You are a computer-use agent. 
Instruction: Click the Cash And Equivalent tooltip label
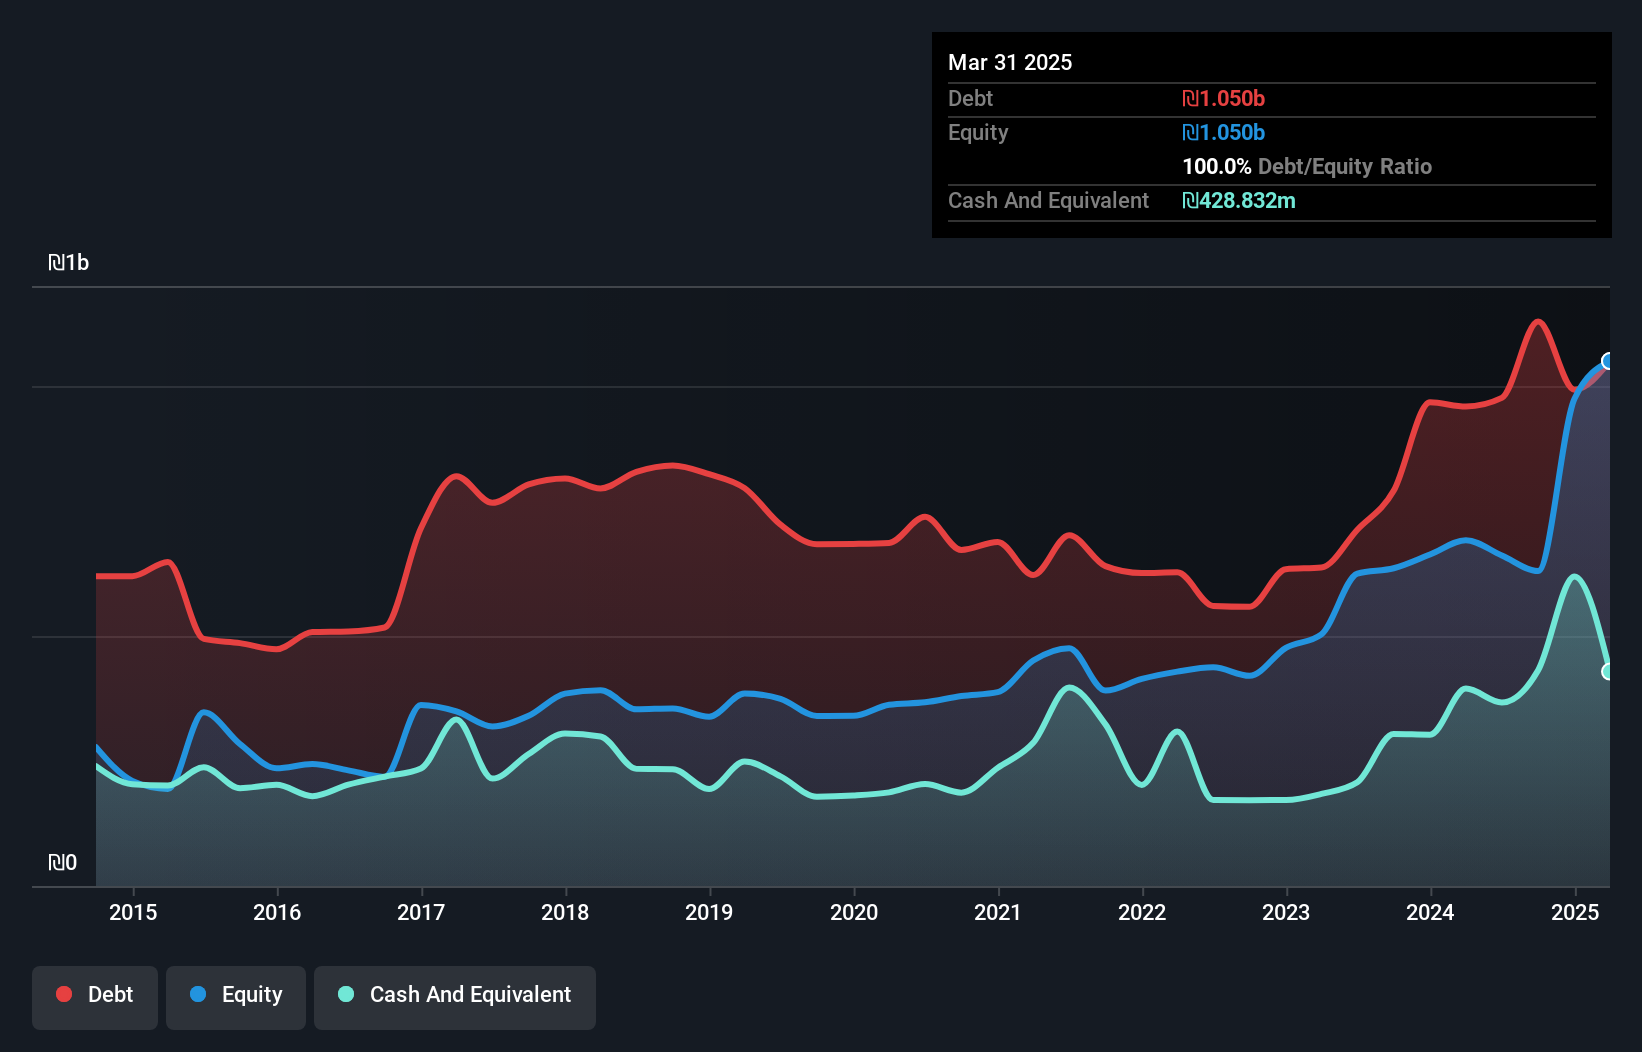pos(1048,200)
